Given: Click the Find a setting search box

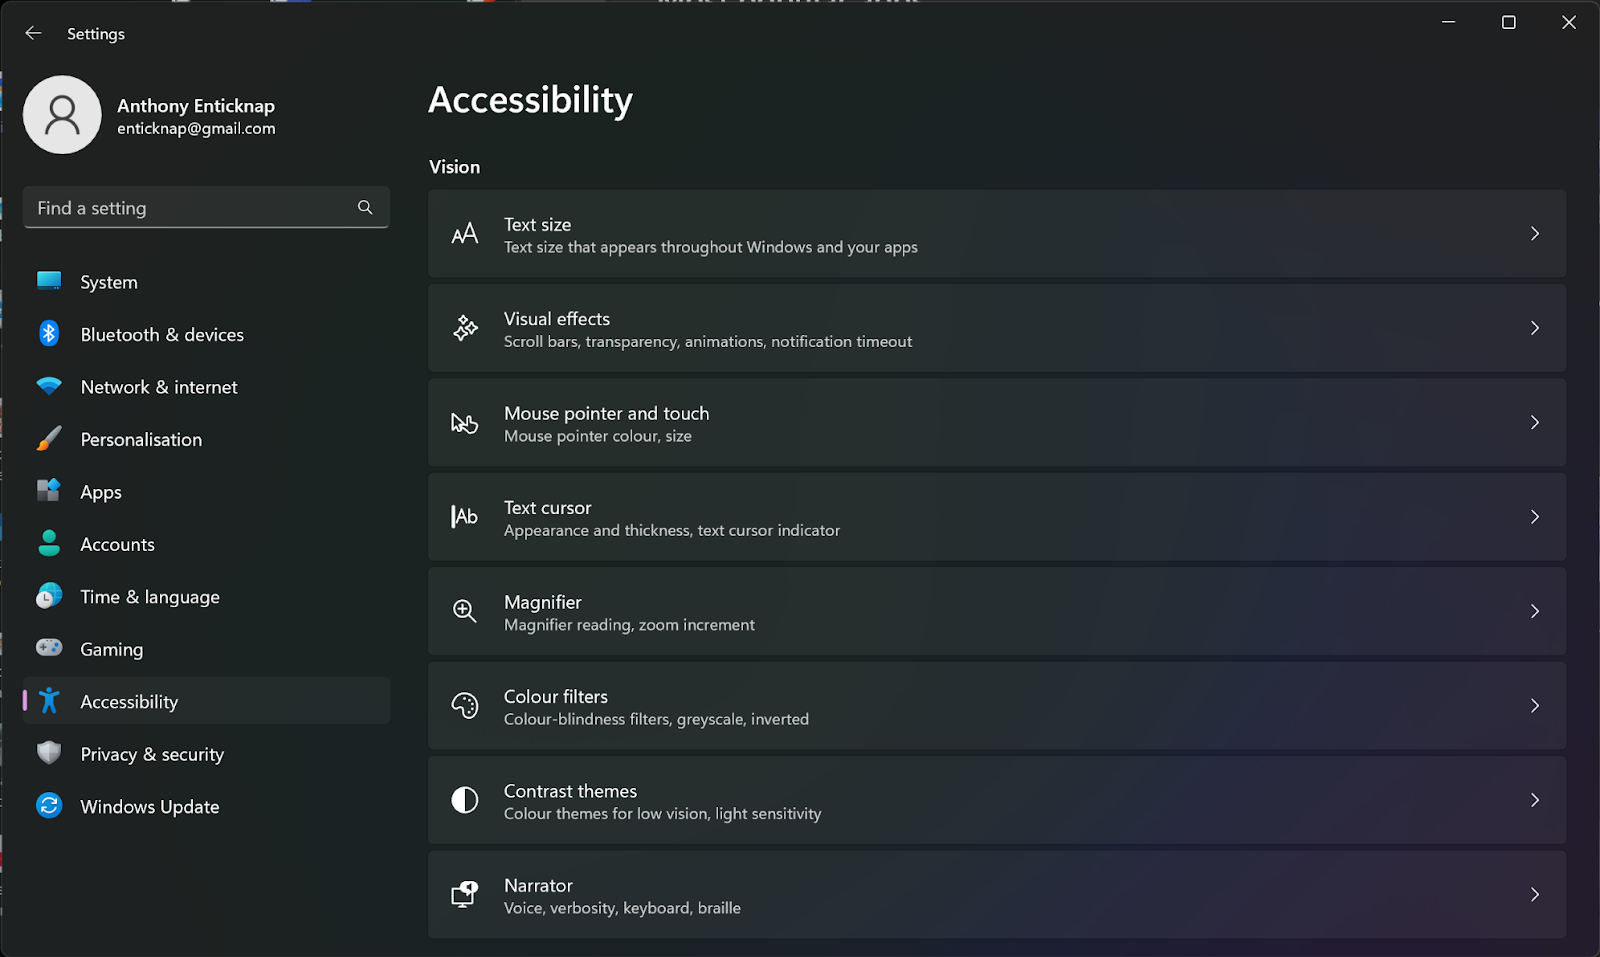Looking at the screenshot, I should pyautogui.click(x=206, y=207).
